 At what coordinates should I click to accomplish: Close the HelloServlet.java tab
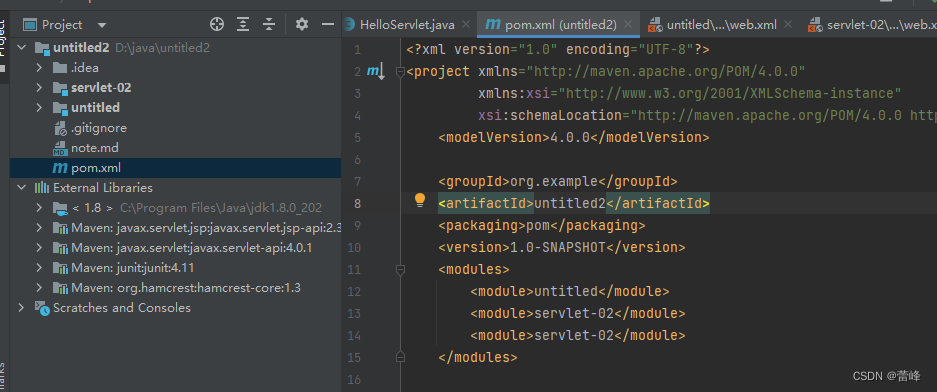[467, 24]
